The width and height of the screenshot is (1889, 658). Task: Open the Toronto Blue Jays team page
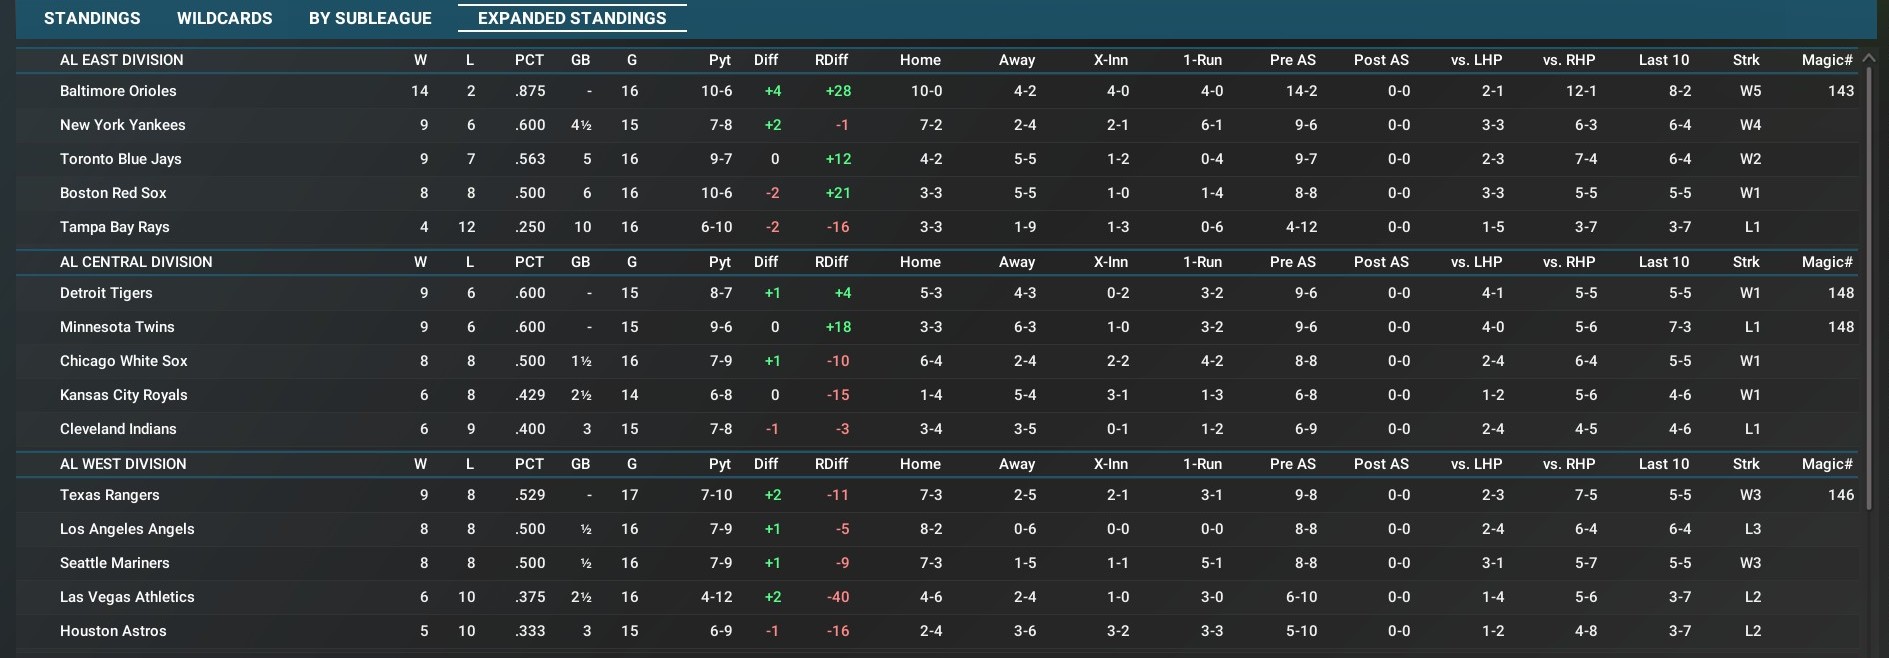pos(120,159)
